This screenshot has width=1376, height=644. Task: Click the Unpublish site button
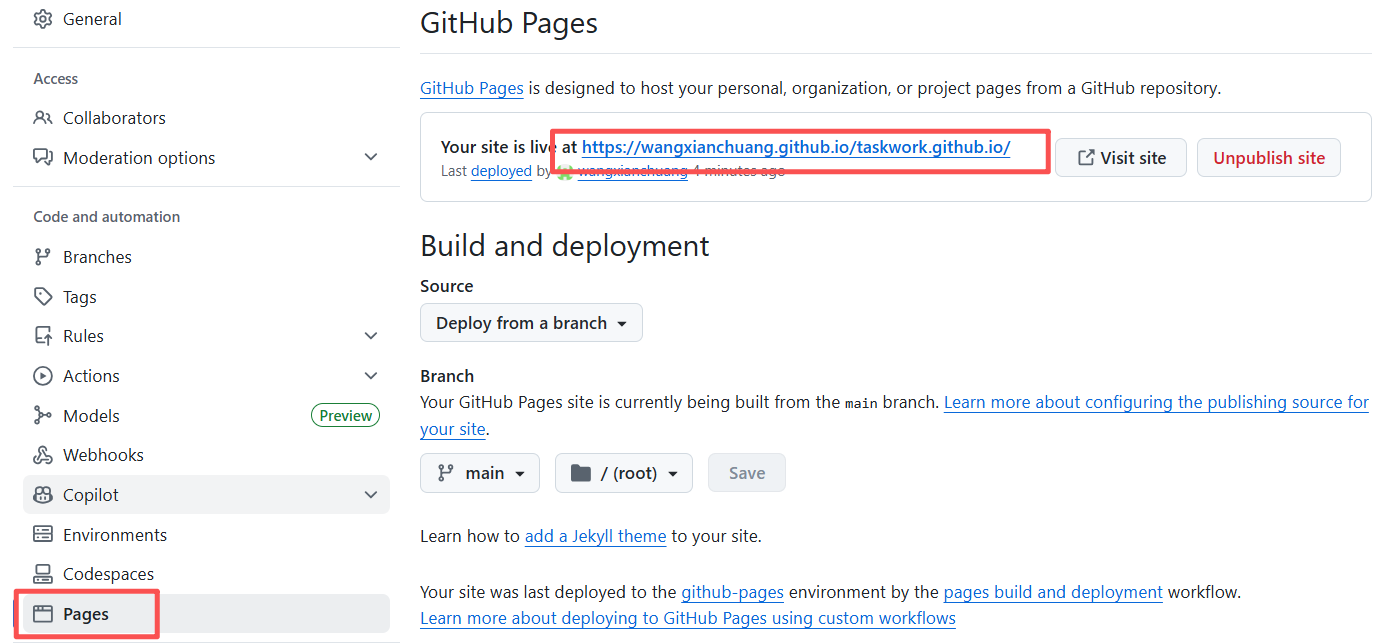click(1269, 158)
